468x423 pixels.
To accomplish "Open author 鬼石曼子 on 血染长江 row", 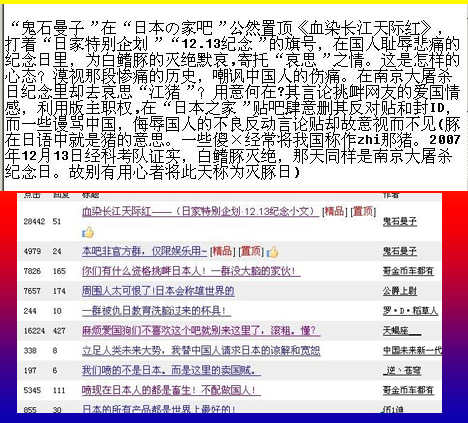I will point(400,221).
